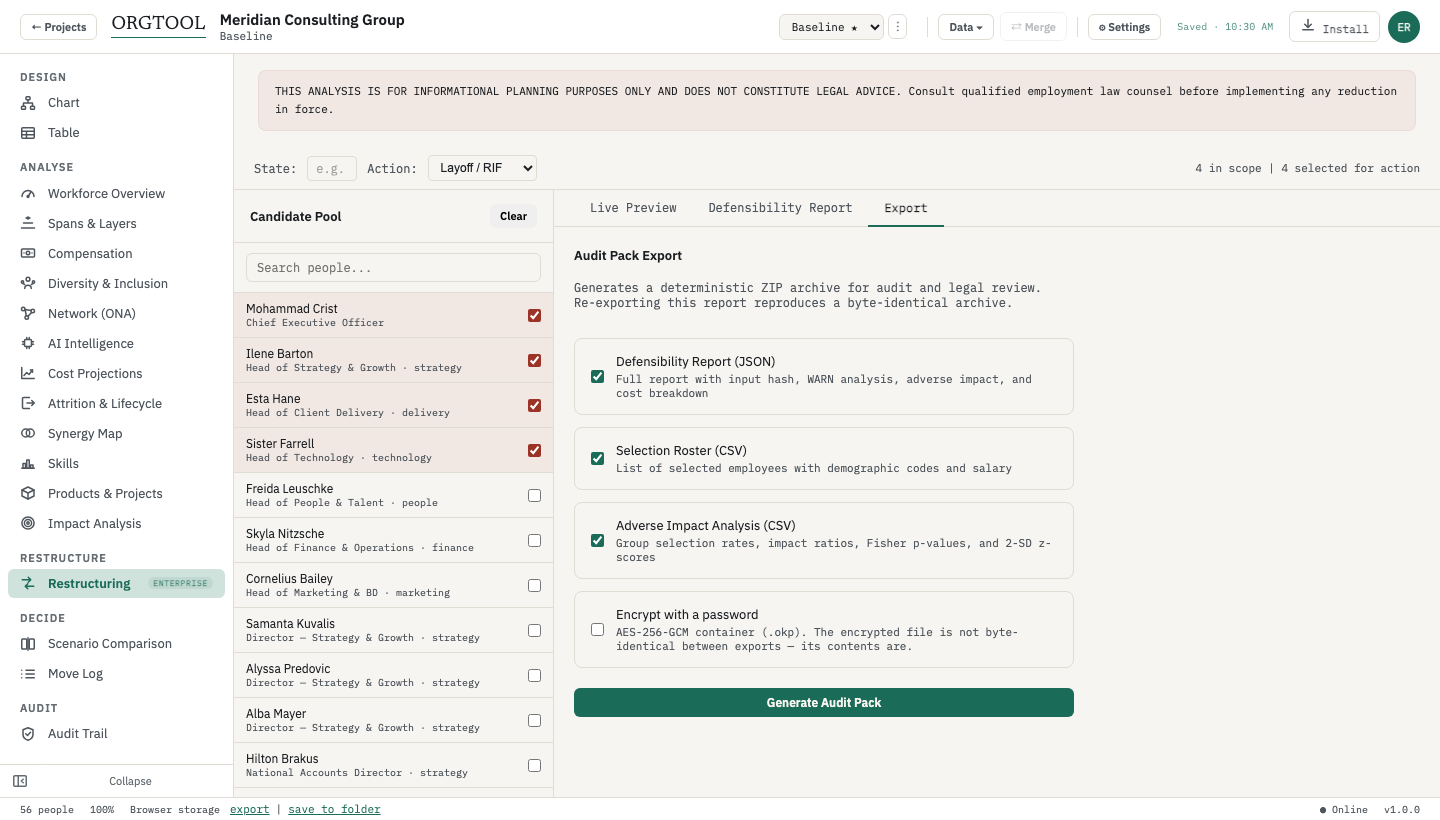Open Scenario Comparison in sidebar
1440x820 pixels.
tap(116, 644)
